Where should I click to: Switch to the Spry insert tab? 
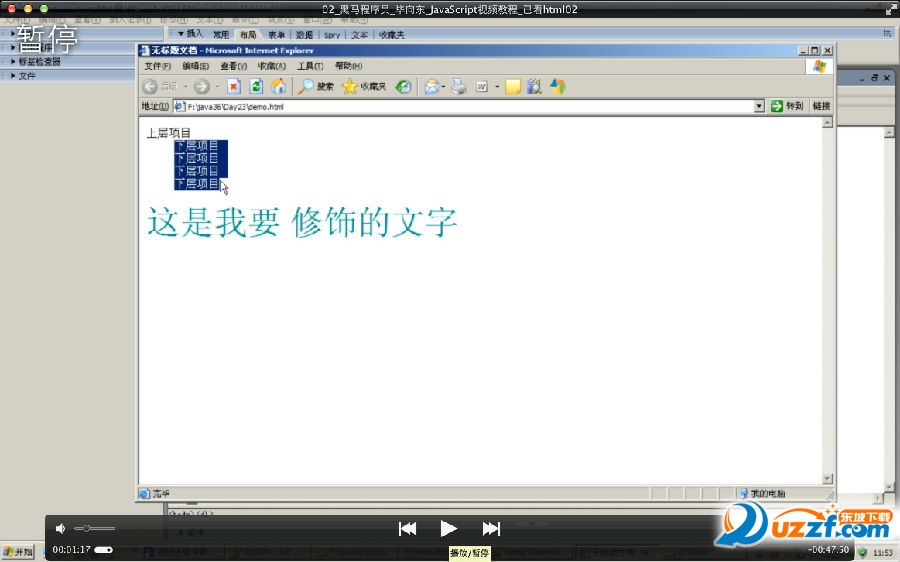pyautogui.click(x=332, y=35)
